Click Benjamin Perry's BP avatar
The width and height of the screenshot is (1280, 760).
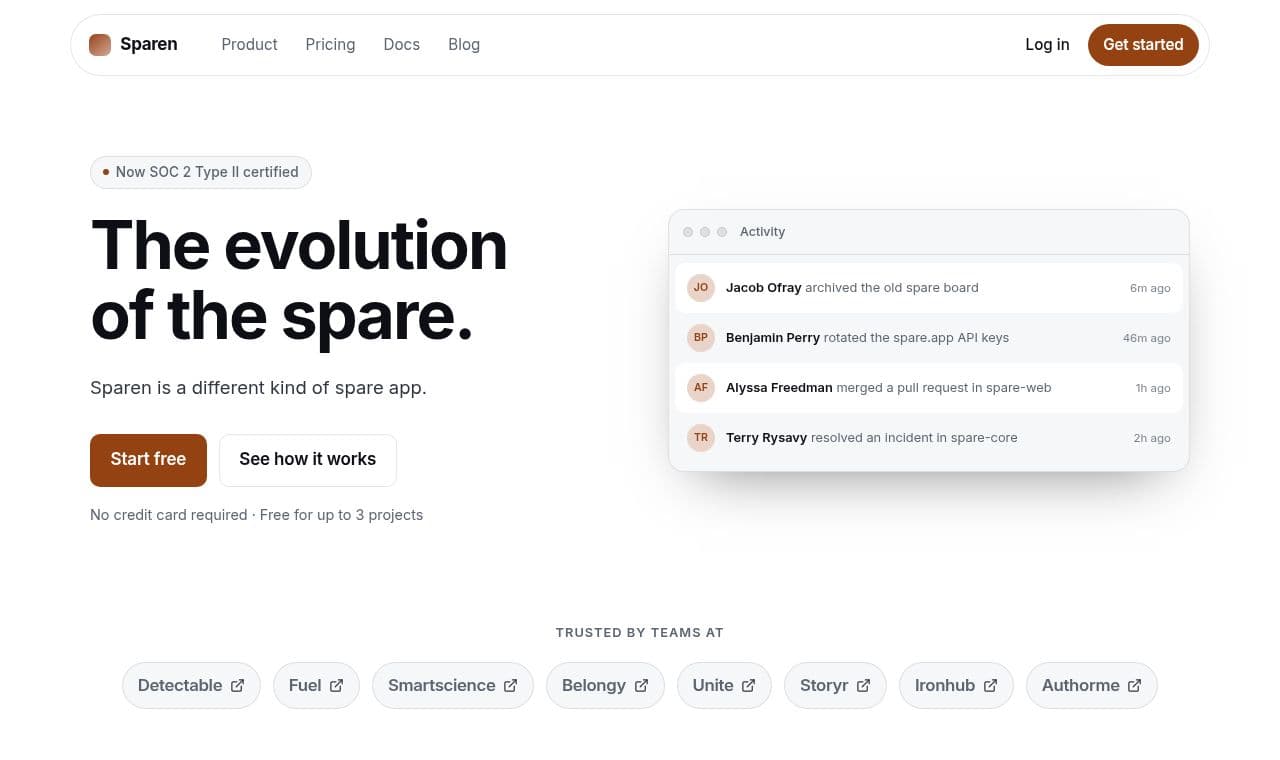701,338
